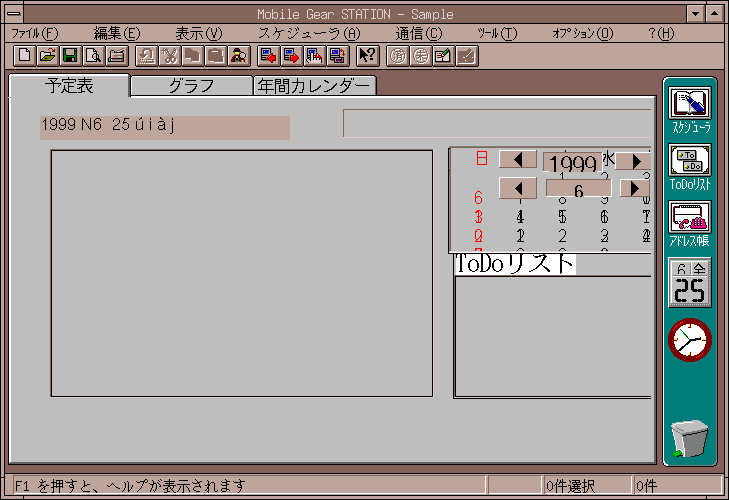
Task: Open the ファイル(F) menu
Action: tap(35, 33)
